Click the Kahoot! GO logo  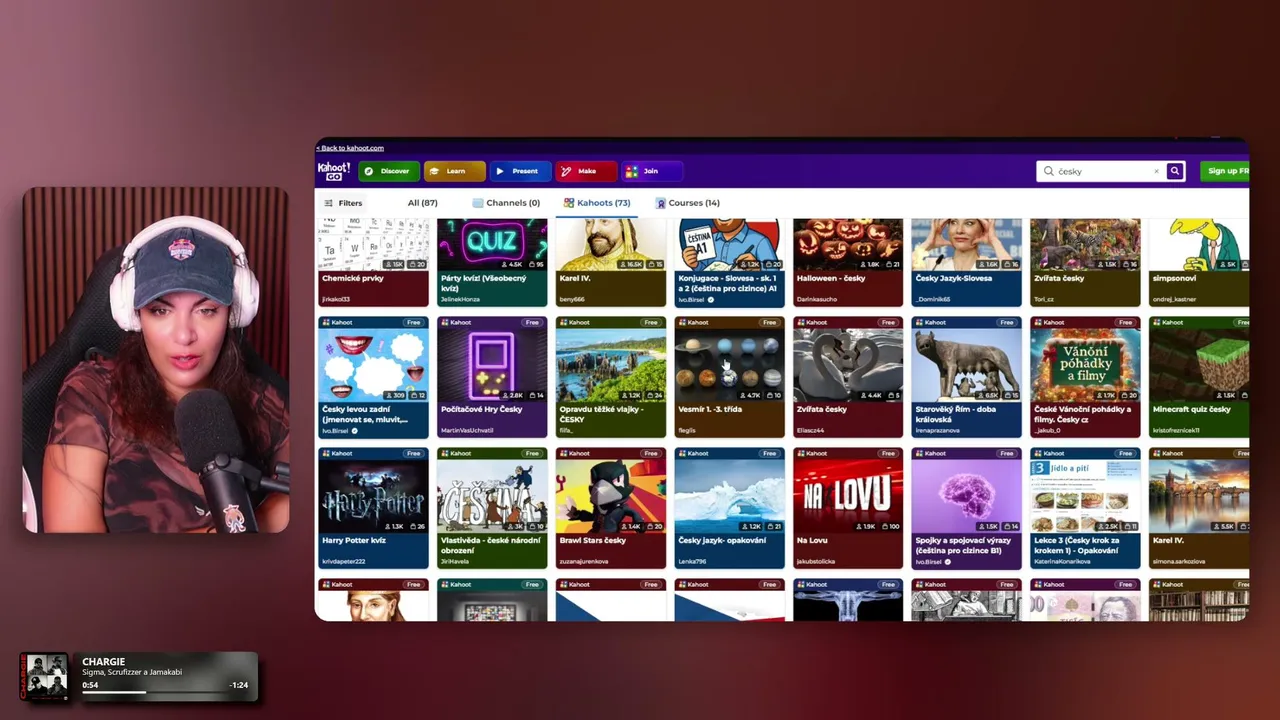coord(334,171)
